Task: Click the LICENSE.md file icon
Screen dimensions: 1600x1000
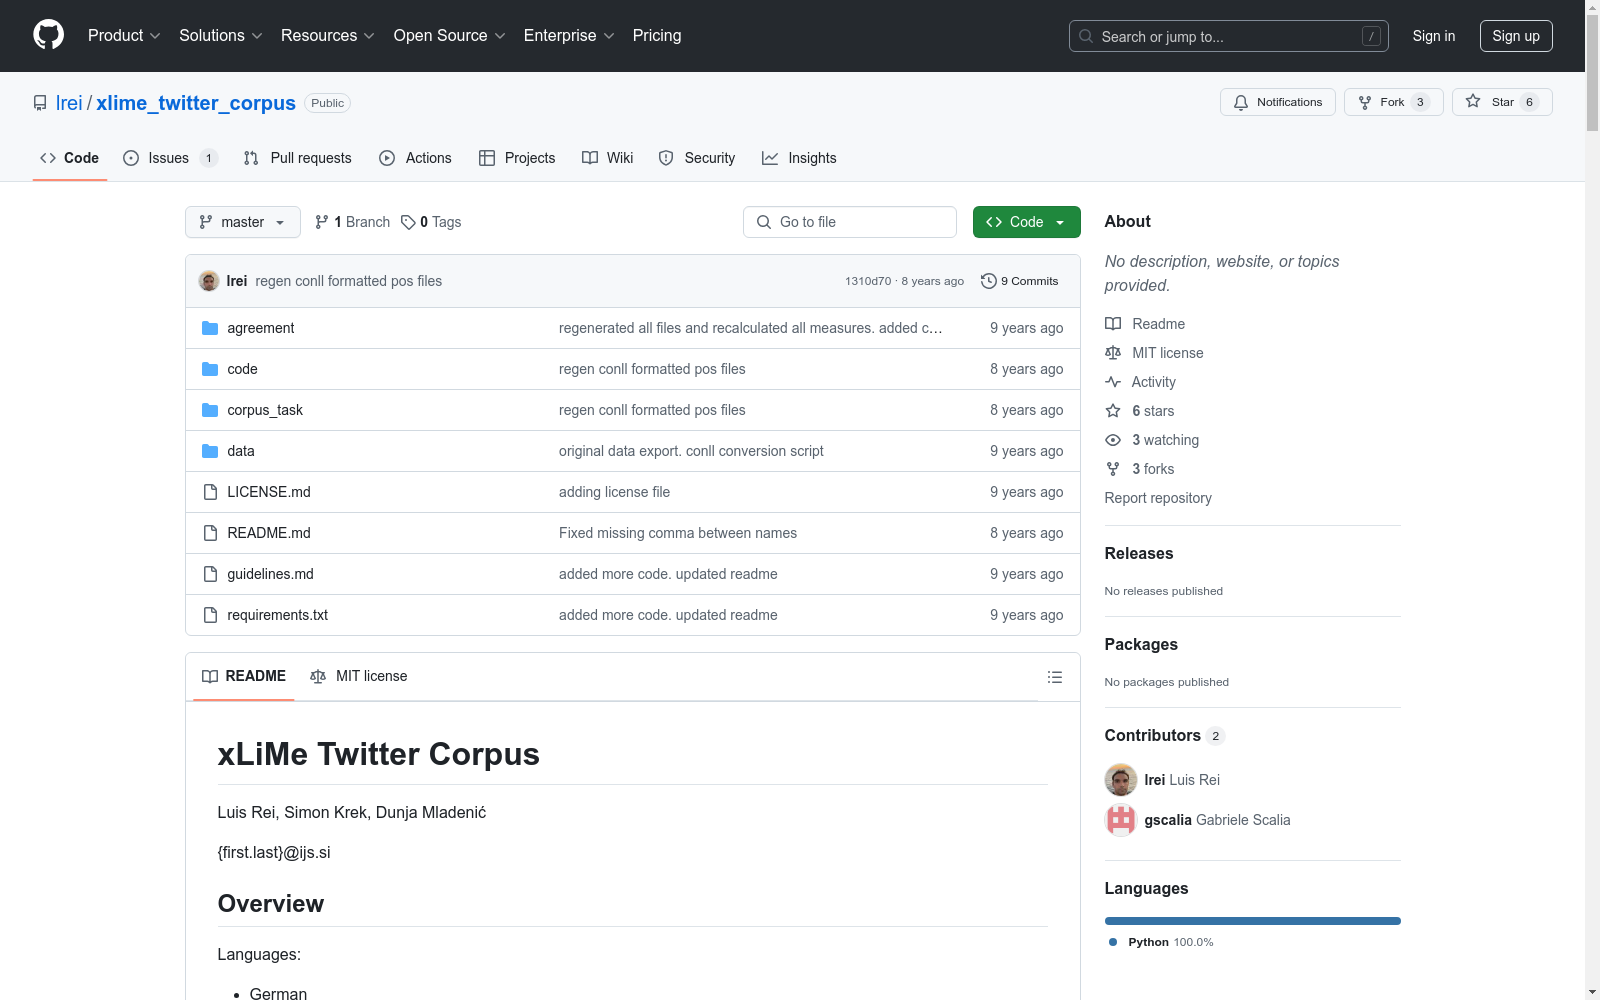Action: [210, 492]
